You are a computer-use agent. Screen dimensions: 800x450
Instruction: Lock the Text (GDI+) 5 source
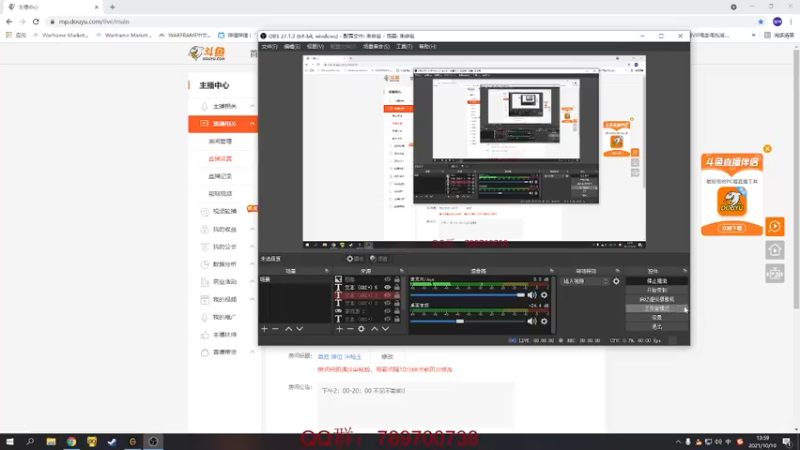[397, 287]
